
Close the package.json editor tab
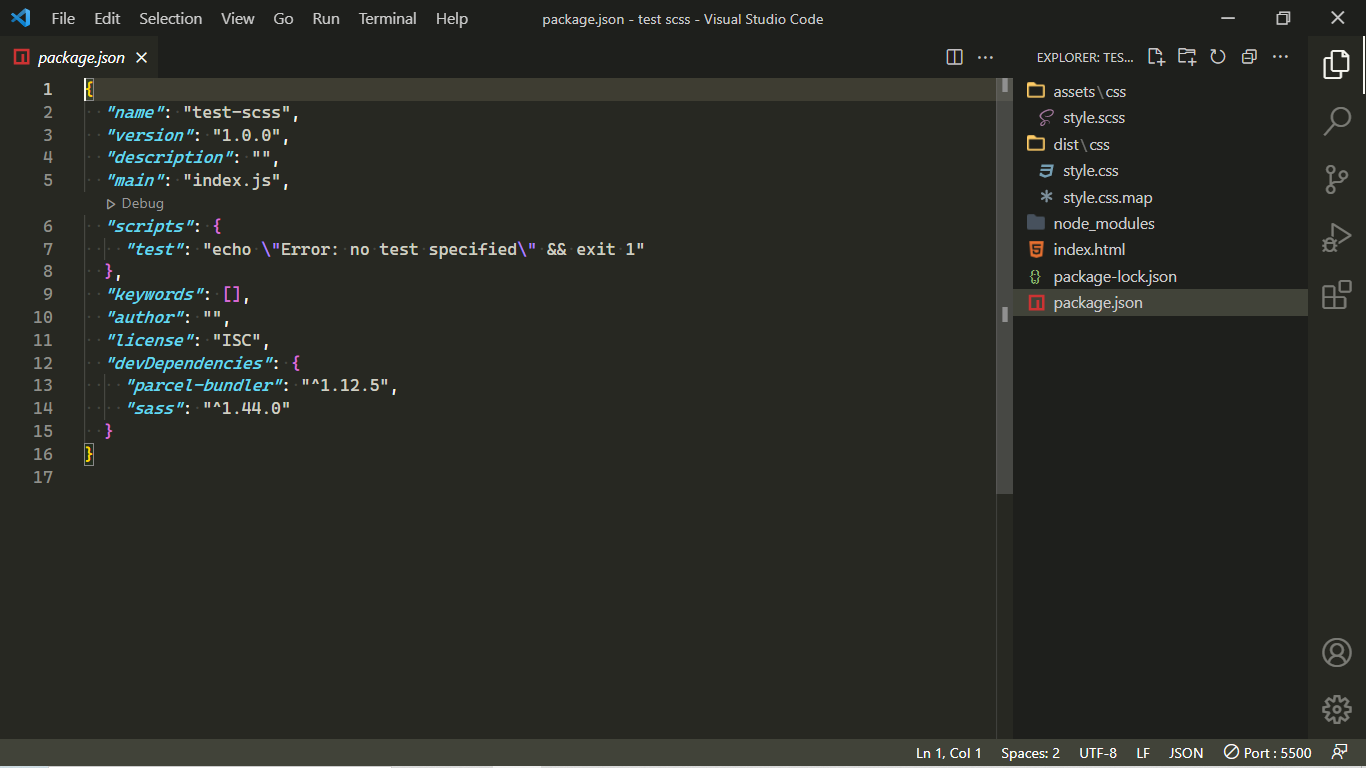coord(141,58)
